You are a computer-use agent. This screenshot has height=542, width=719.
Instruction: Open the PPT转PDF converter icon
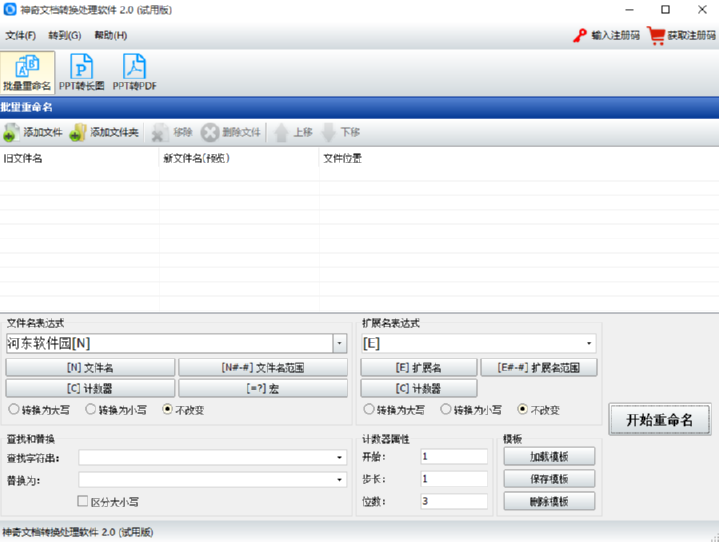[x=134, y=66]
